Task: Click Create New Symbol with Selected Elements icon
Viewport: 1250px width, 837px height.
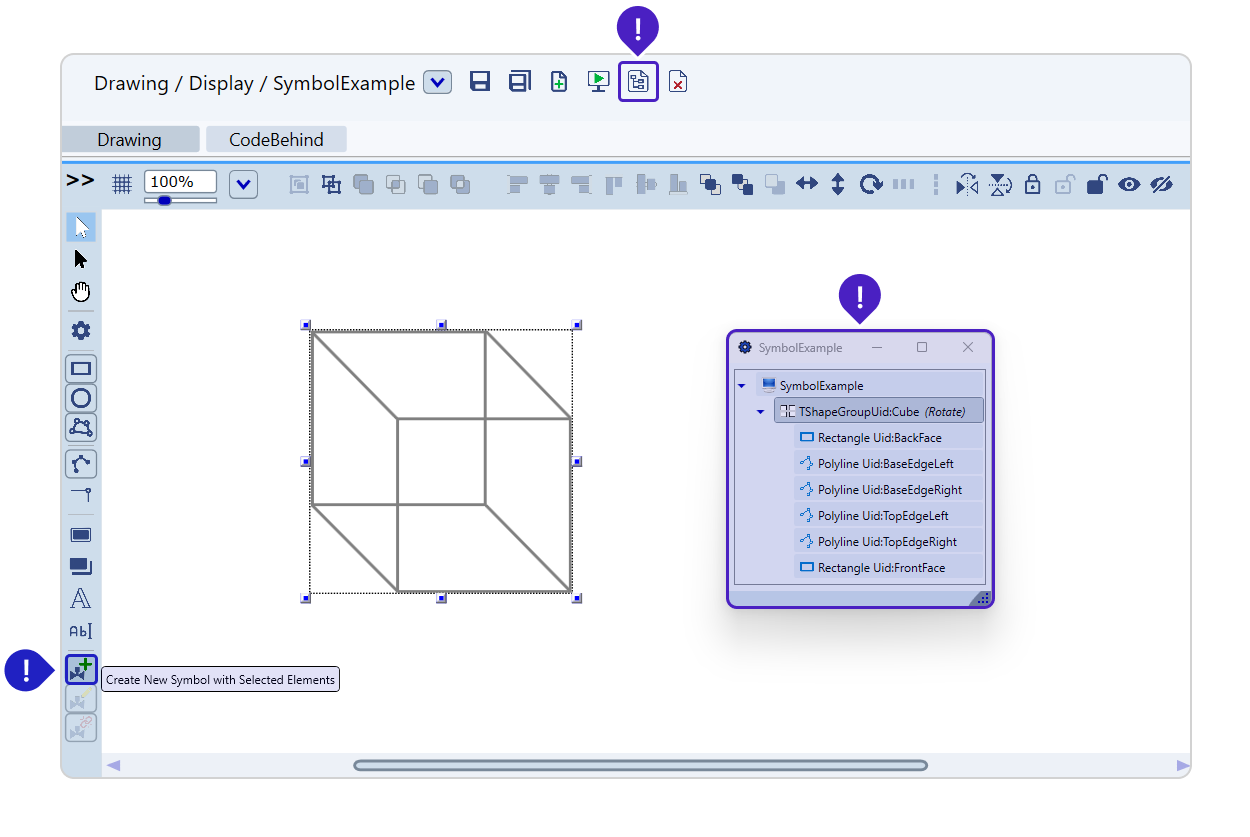Action: coord(81,669)
